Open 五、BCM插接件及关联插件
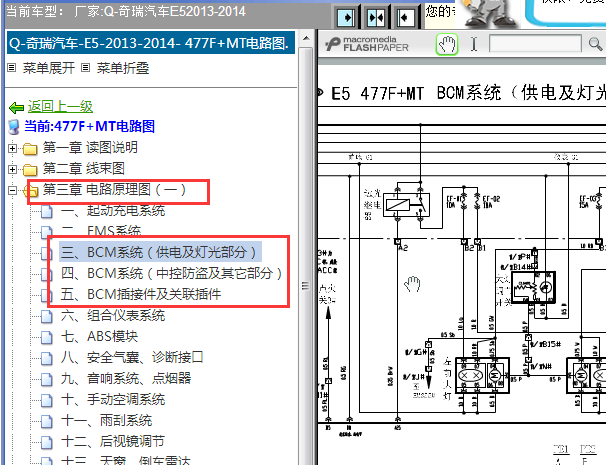The width and height of the screenshot is (606, 465). coord(141,294)
